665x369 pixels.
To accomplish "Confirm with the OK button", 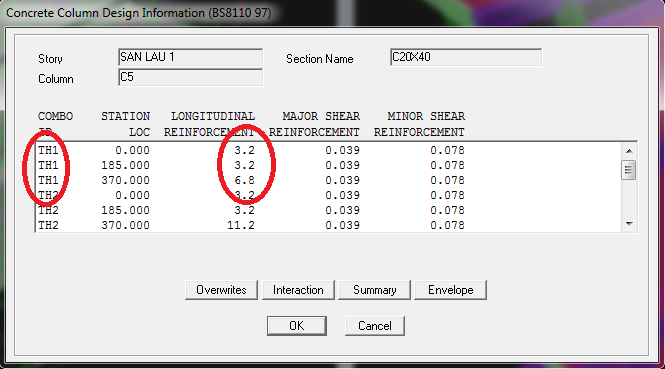I will click(x=297, y=326).
